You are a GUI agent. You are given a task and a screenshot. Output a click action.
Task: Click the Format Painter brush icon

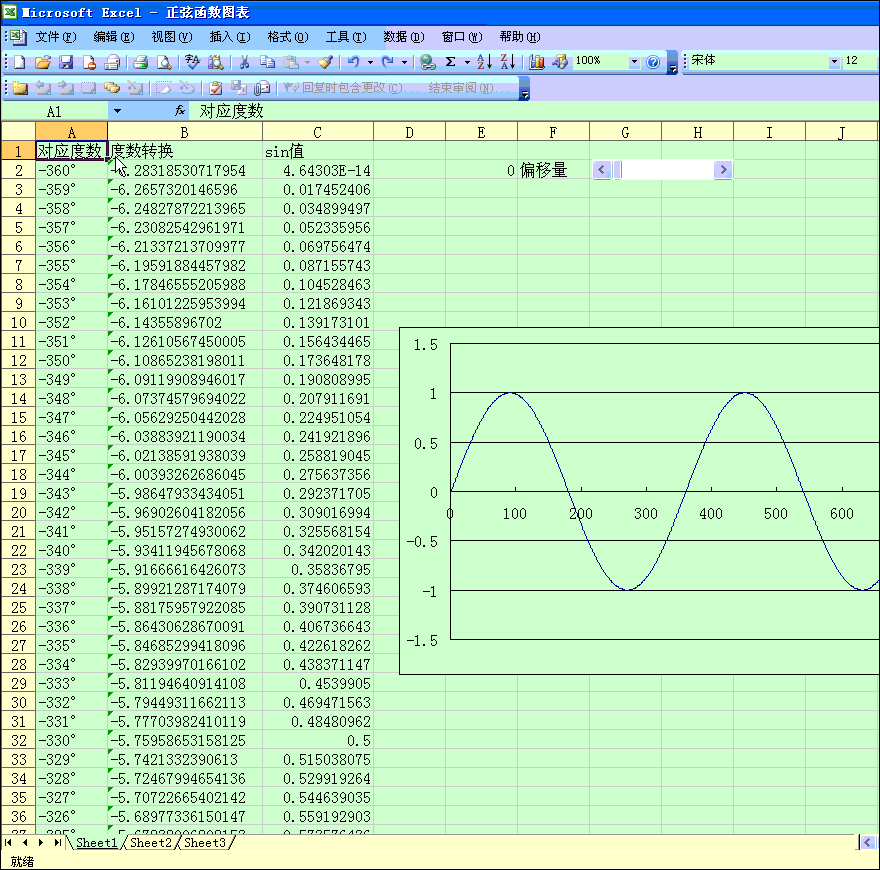(325, 62)
